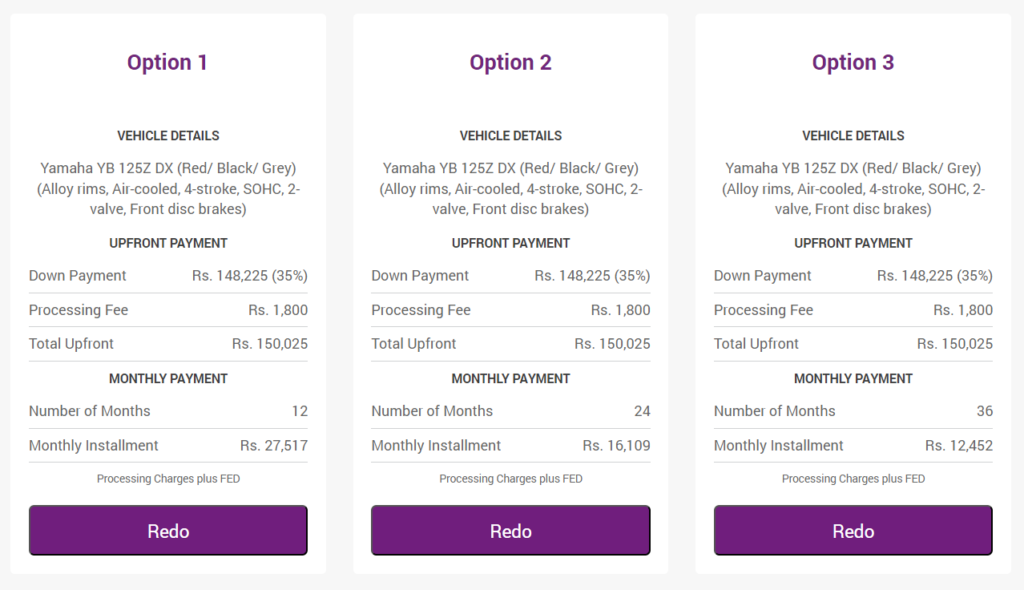Viewport: 1024px width, 590px height.
Task: Click the 24 months value in Option 2
Action: (642, 411)
